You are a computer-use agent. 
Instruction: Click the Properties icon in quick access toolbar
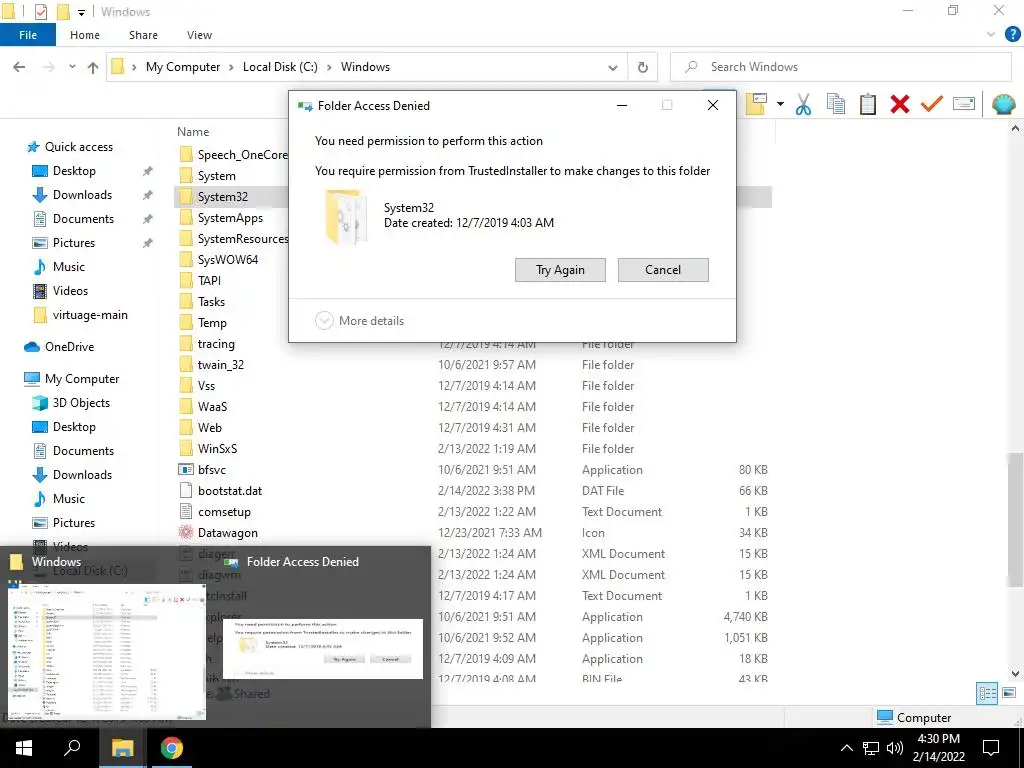(40, 12)
